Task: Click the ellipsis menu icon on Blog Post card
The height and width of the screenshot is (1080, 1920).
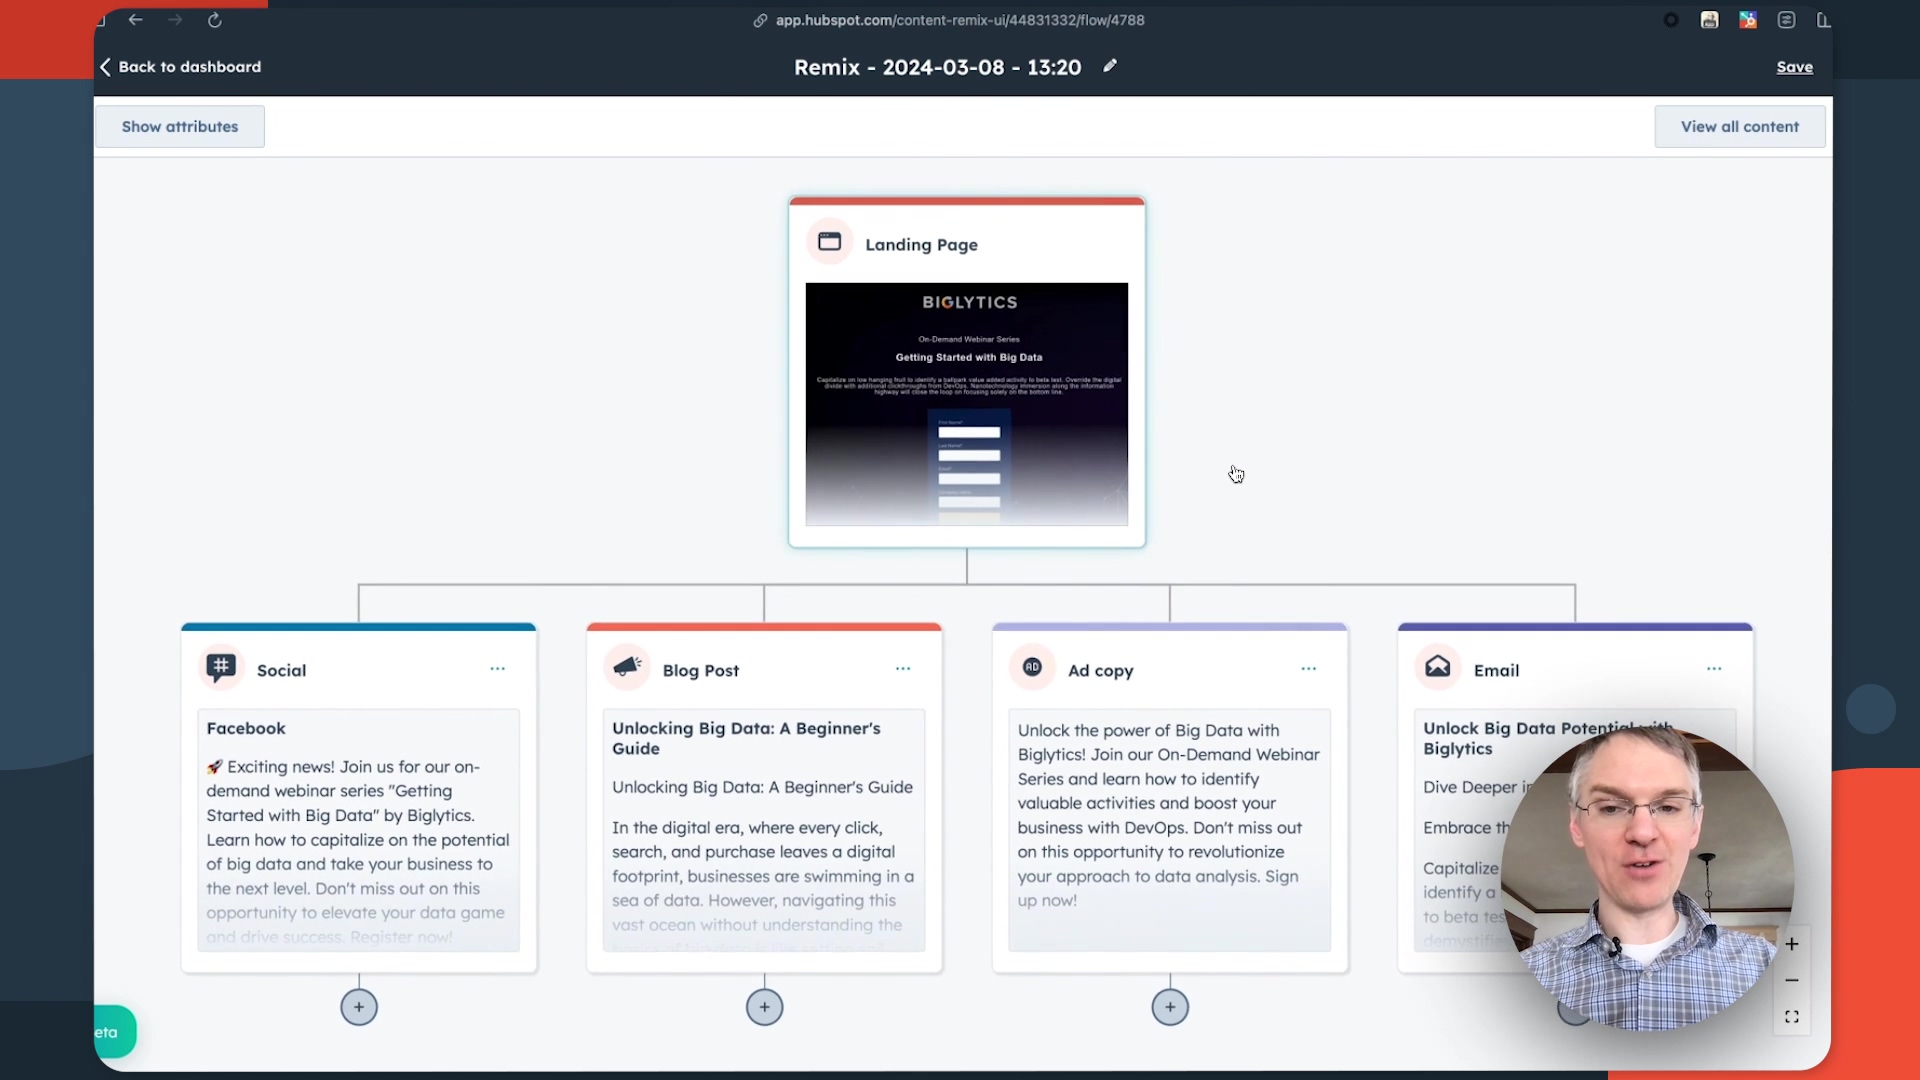Action: (903, 669)
